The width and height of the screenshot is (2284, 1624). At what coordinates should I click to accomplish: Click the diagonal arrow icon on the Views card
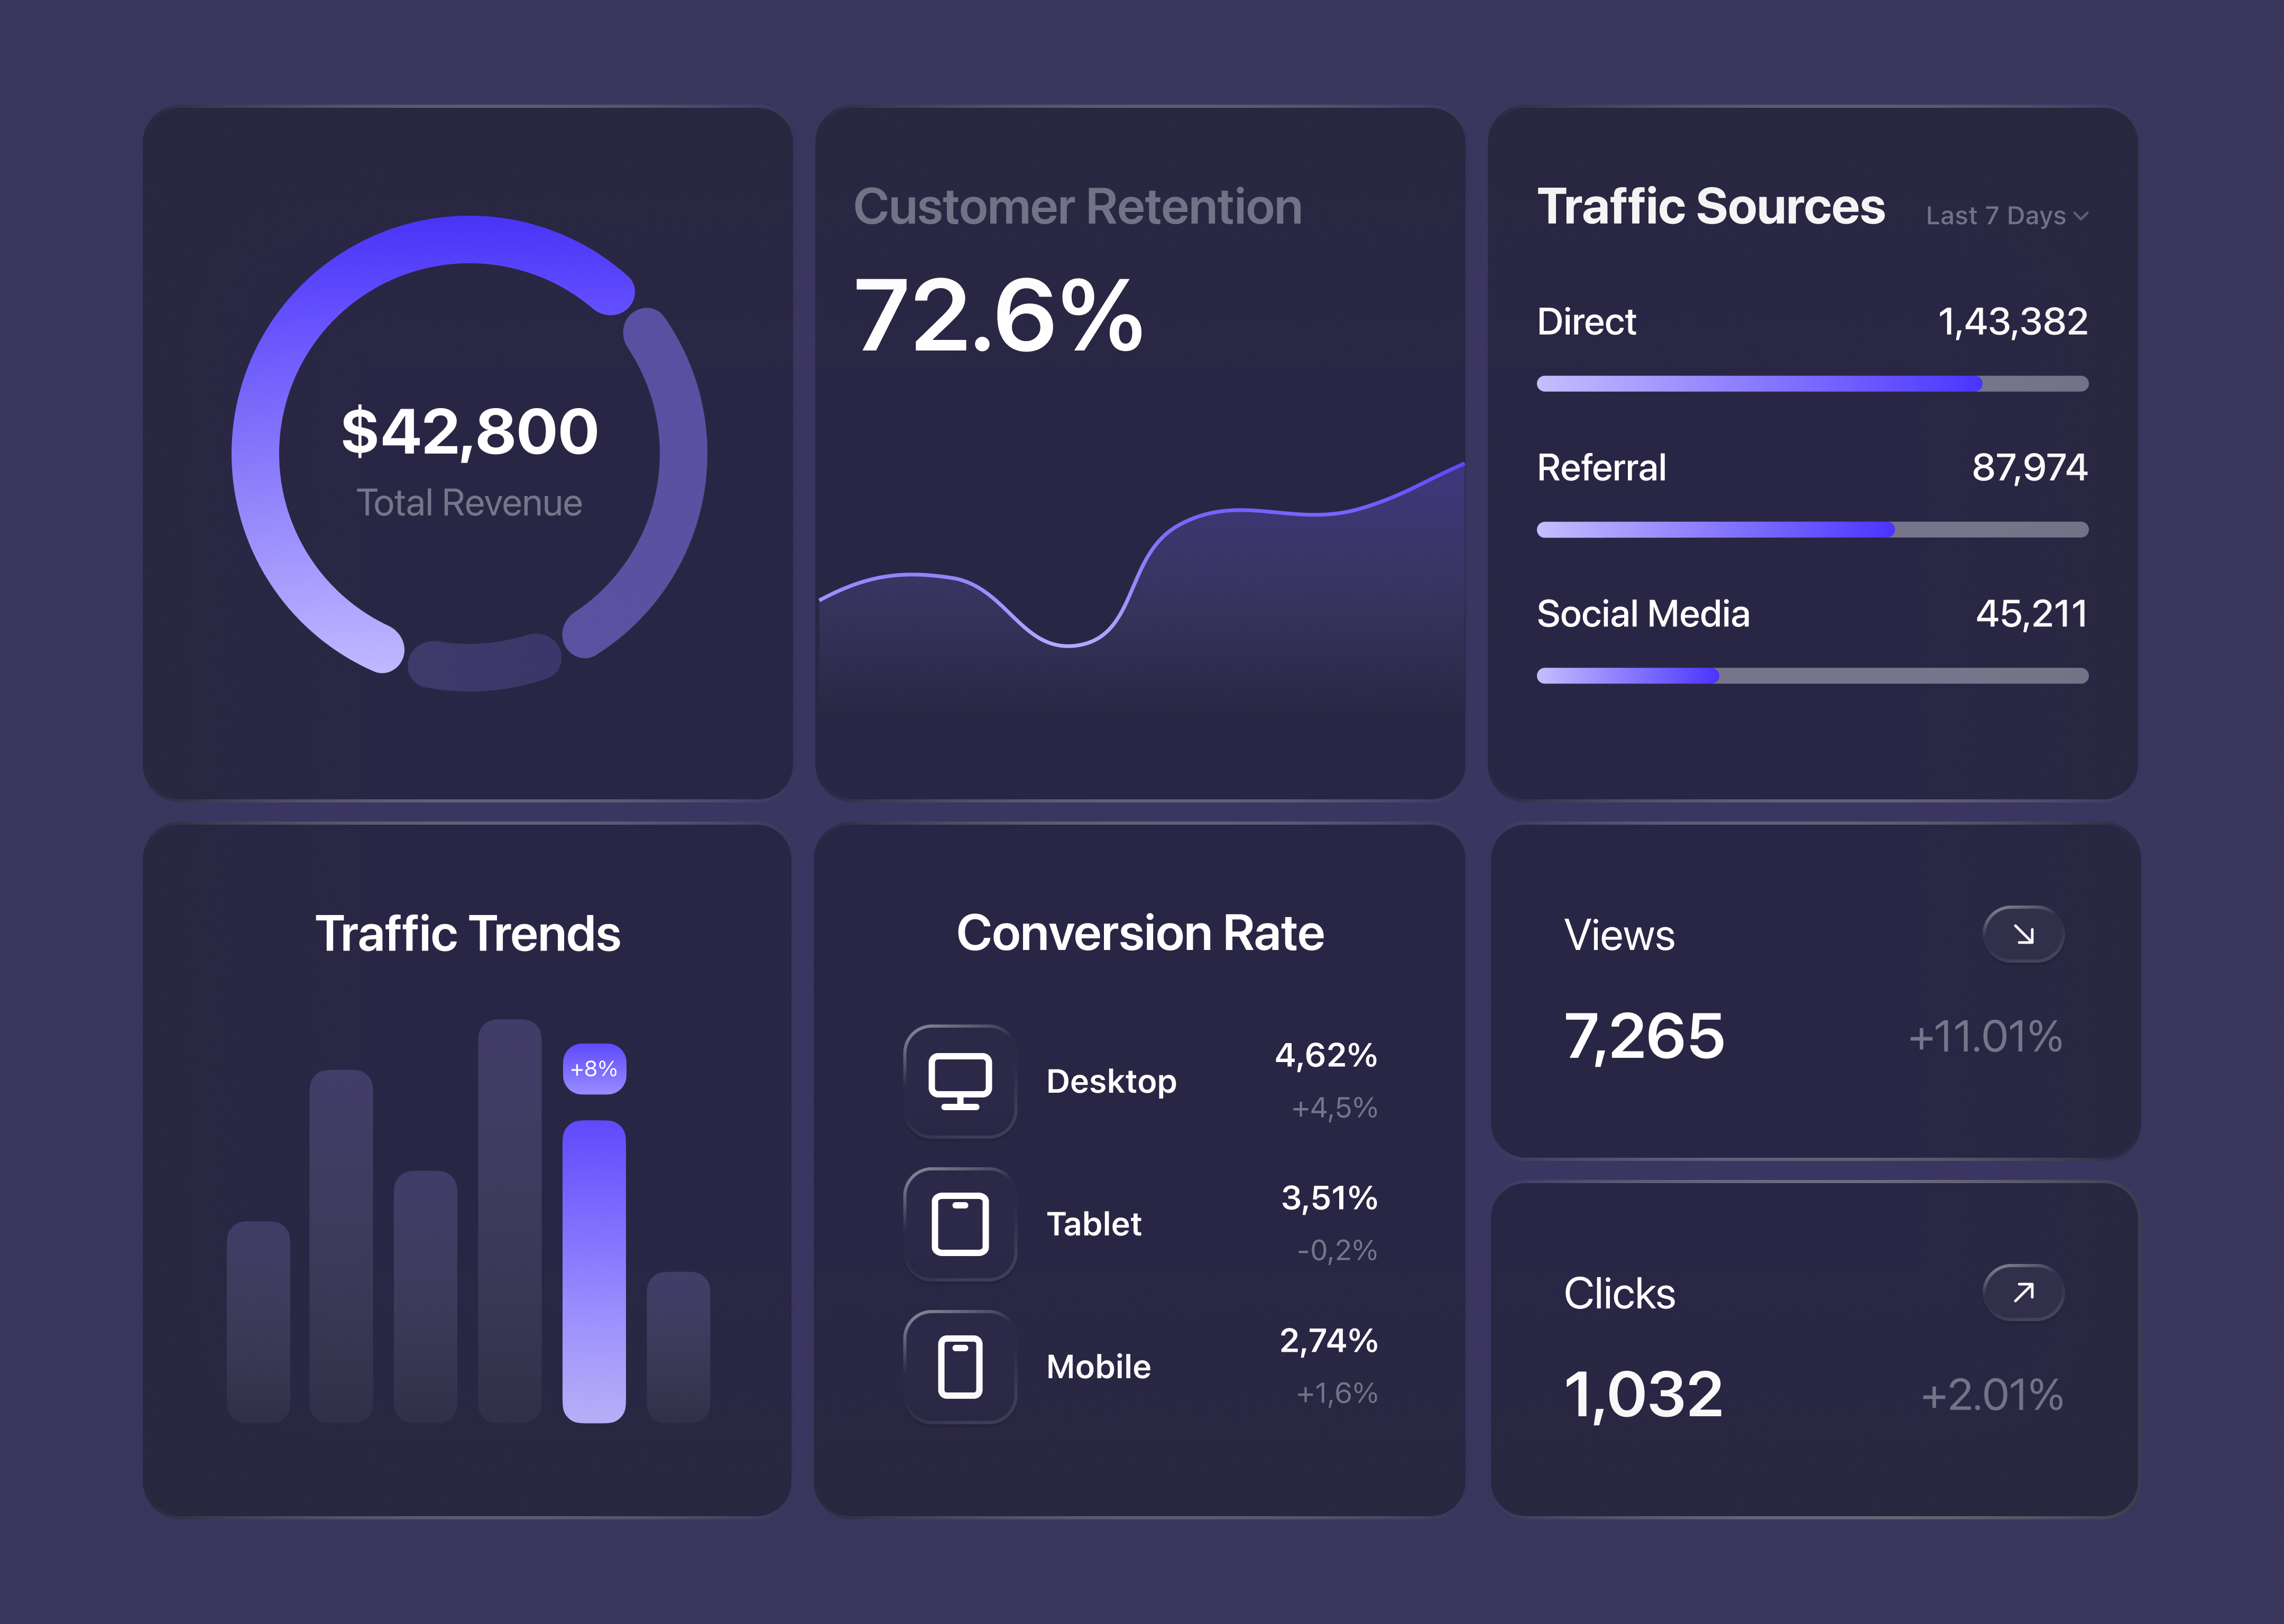pyautogui.click(x=2023, y=935)
